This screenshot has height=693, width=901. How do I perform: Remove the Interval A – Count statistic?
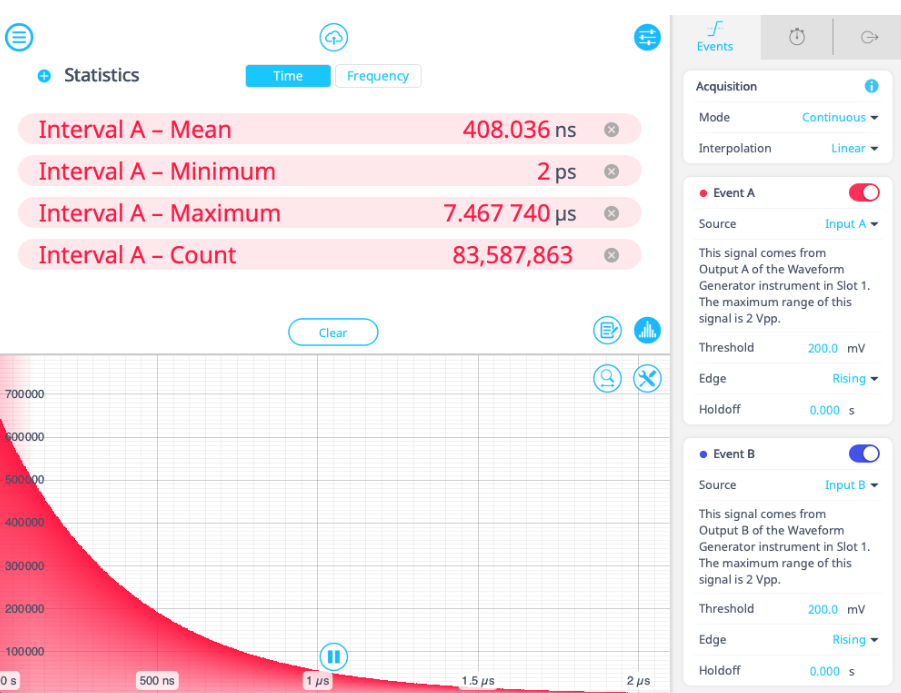pyautogui.click(x=611, y=255)
